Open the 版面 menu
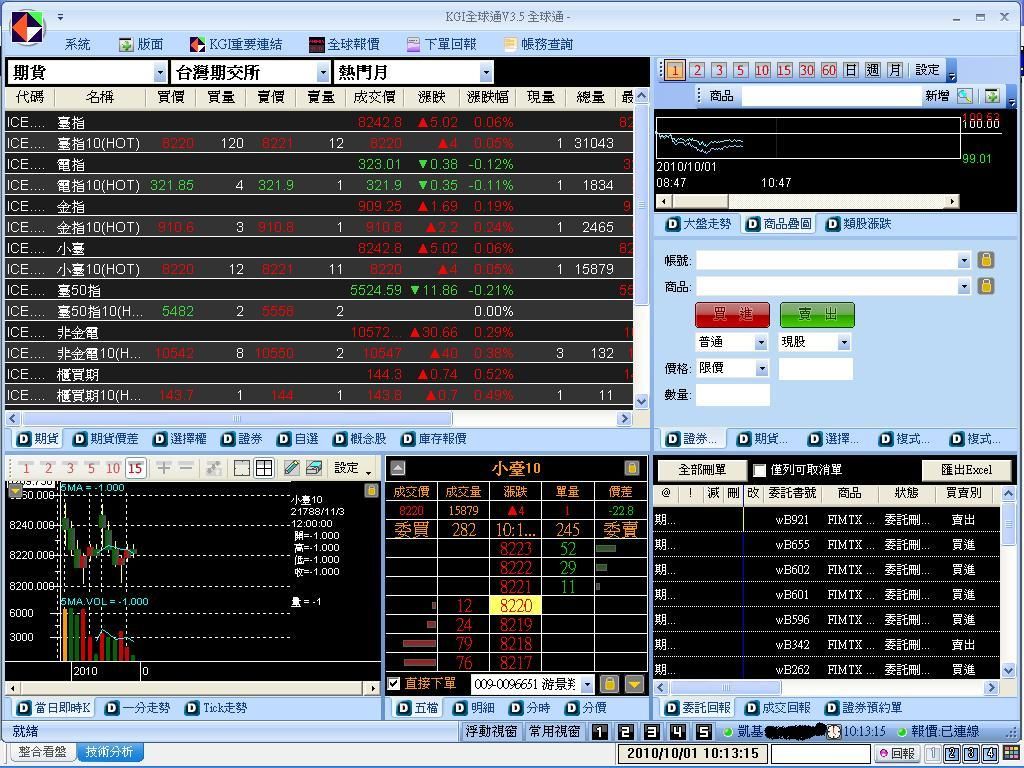 [x=141, y=44]
